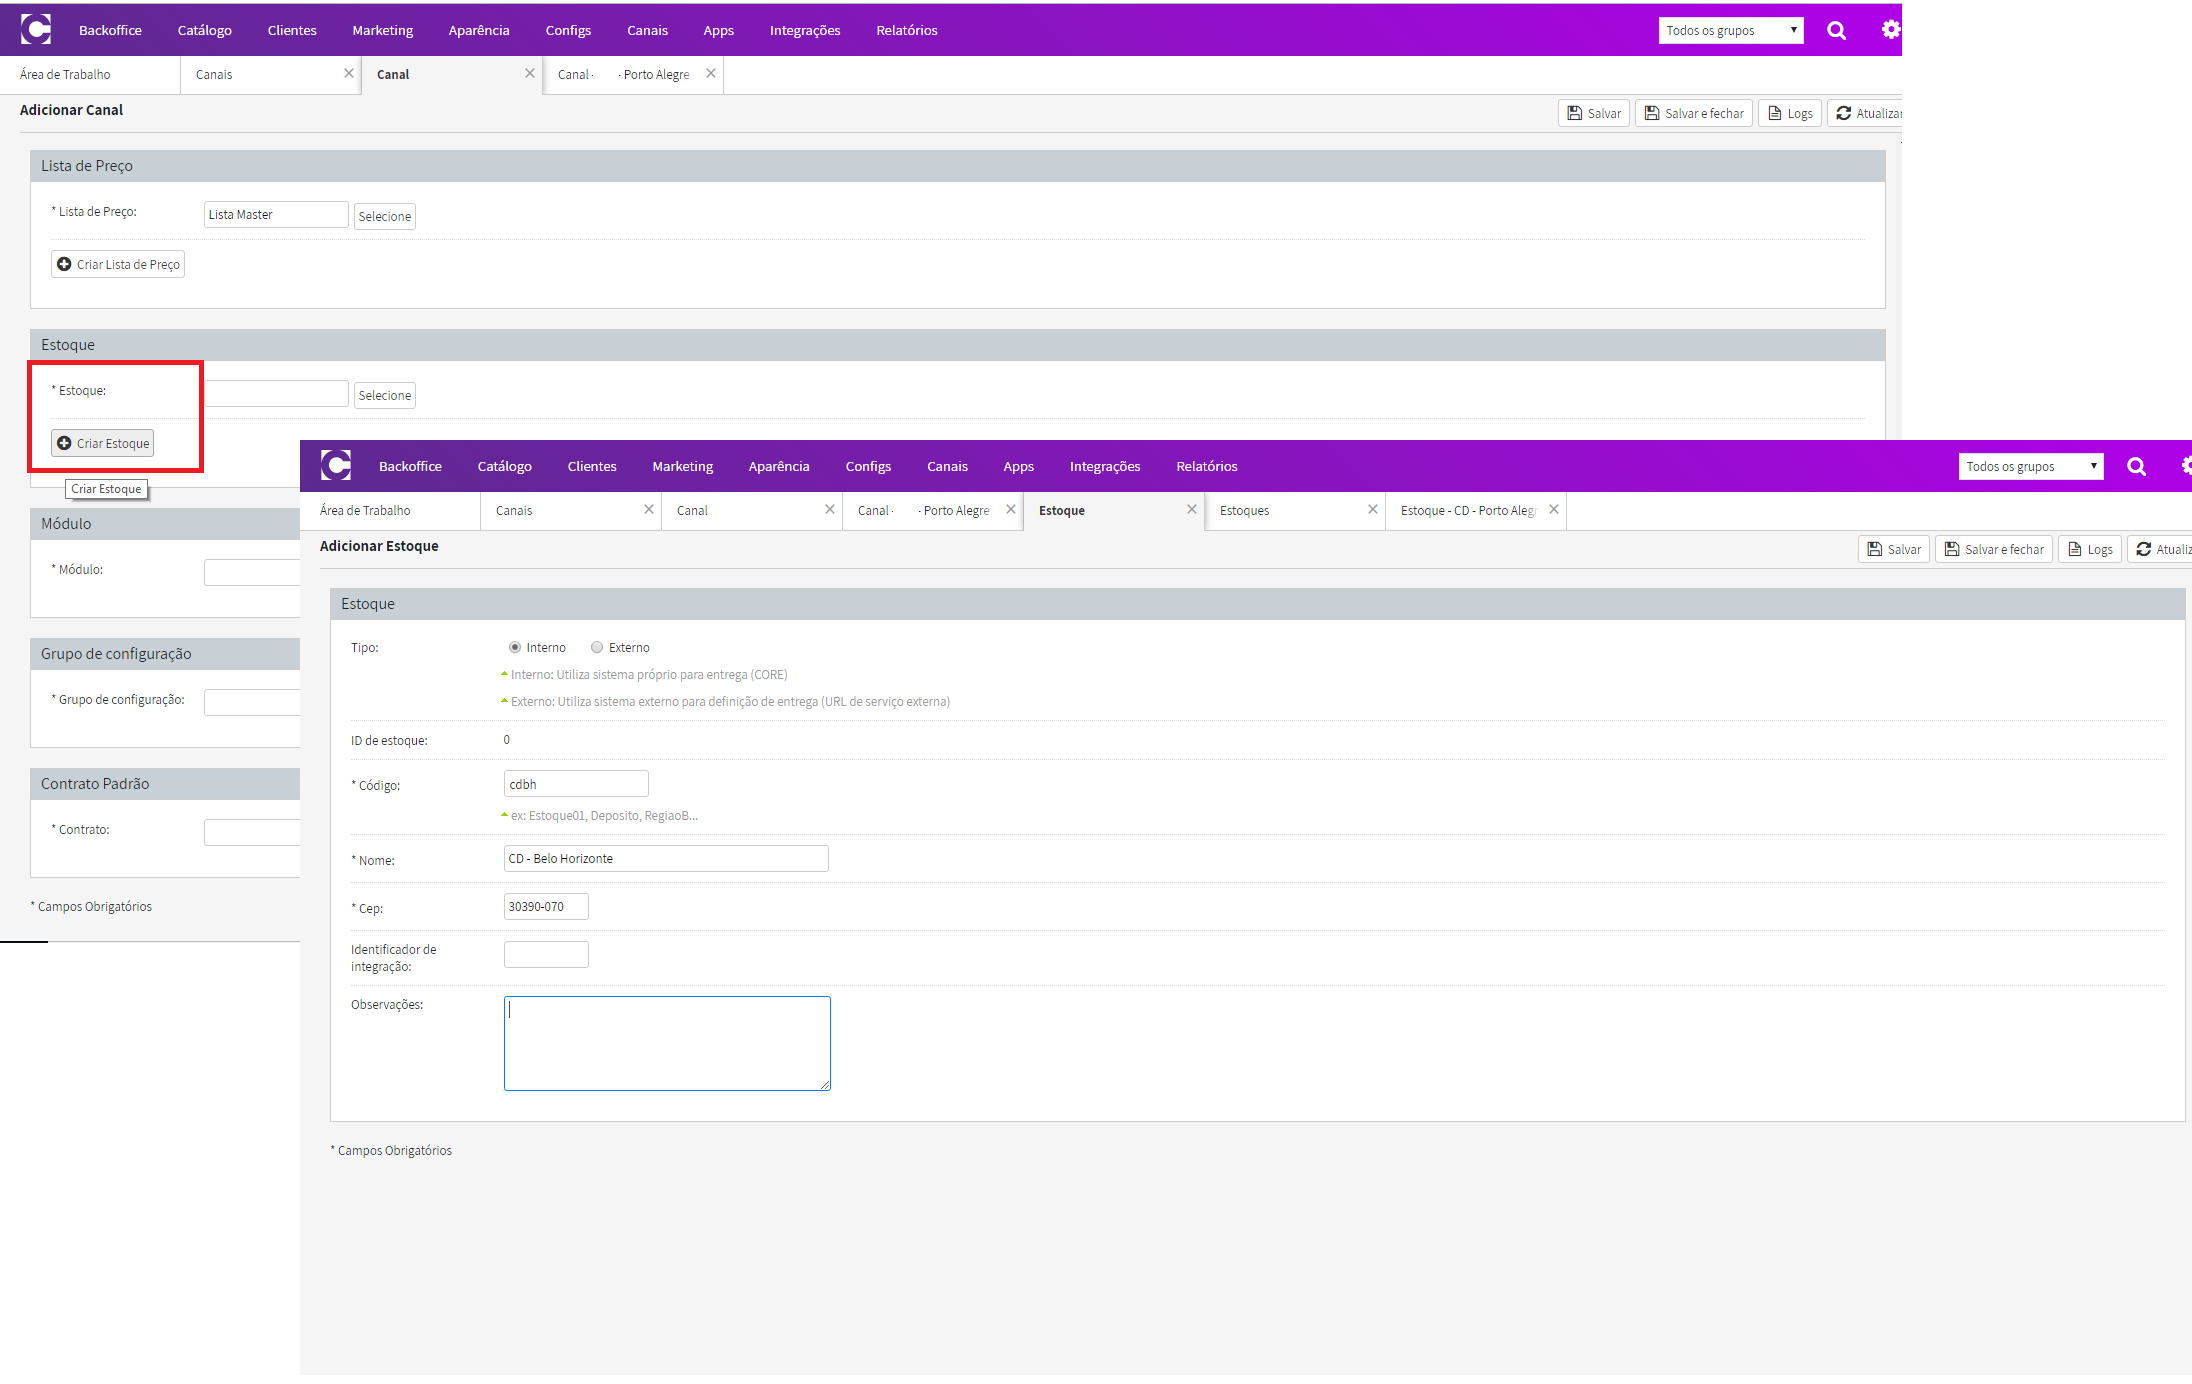The width and height of the screenshot is (2192, 1384).
Task: Close the Estoque - CD - Porto Alegre tab
Action: [x=1554, y=509]
